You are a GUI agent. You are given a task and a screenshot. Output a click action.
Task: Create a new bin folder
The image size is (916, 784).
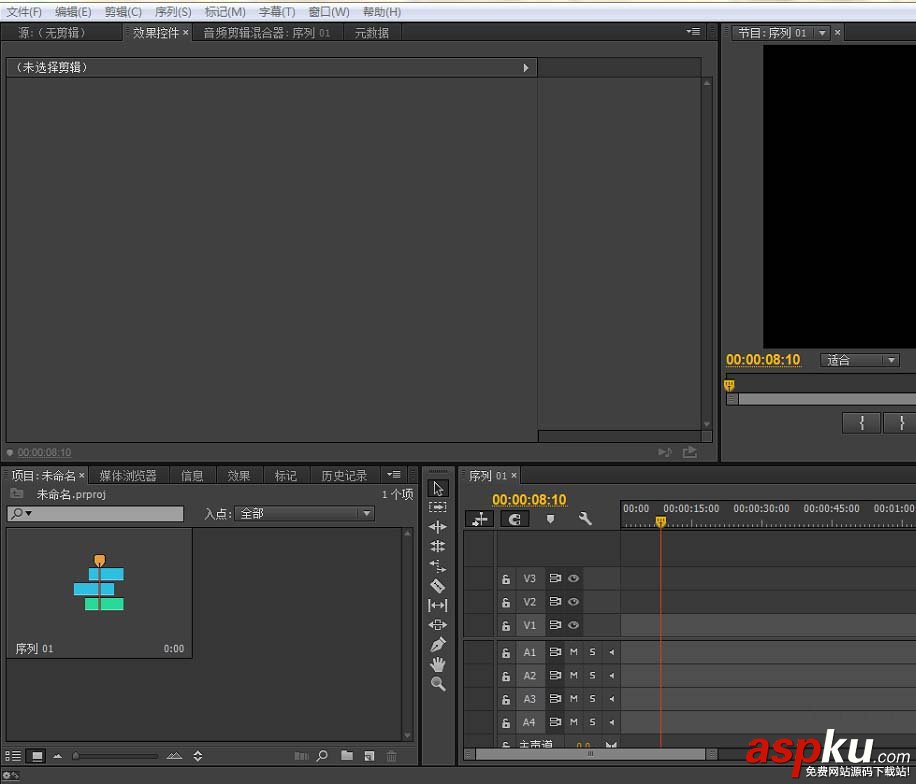tap(347, 755)
